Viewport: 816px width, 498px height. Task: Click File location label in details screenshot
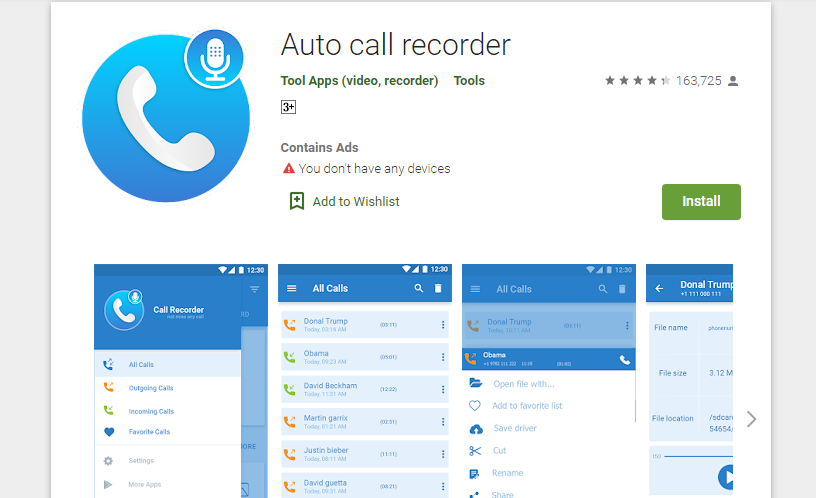tap(672, 418)
